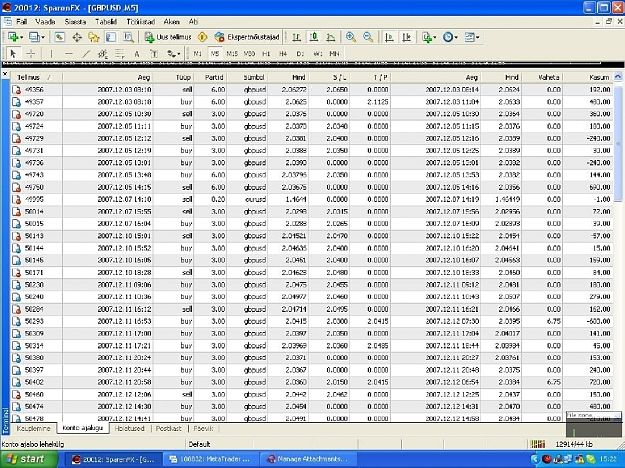Click the terminal vertical scrollbar thumb
This screenshot has width=625, height=468.
[618, 142]
